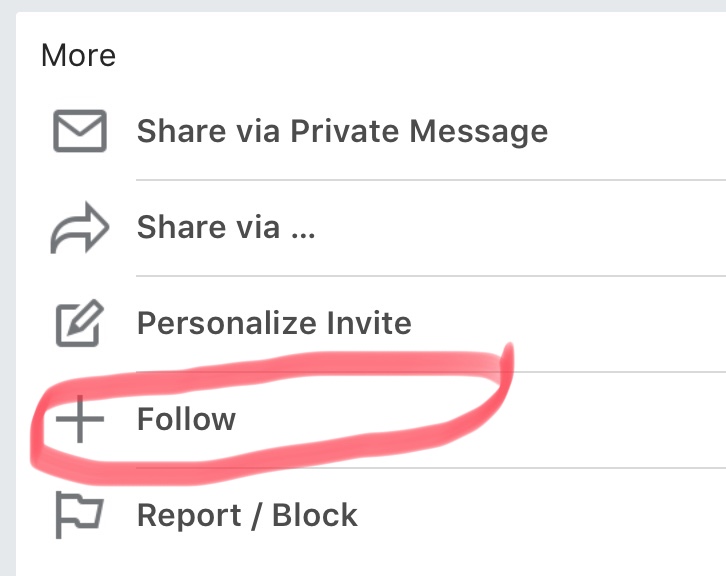Click the plus icon beside Follow
Screen dimensions: 726x576
point(80,419)
